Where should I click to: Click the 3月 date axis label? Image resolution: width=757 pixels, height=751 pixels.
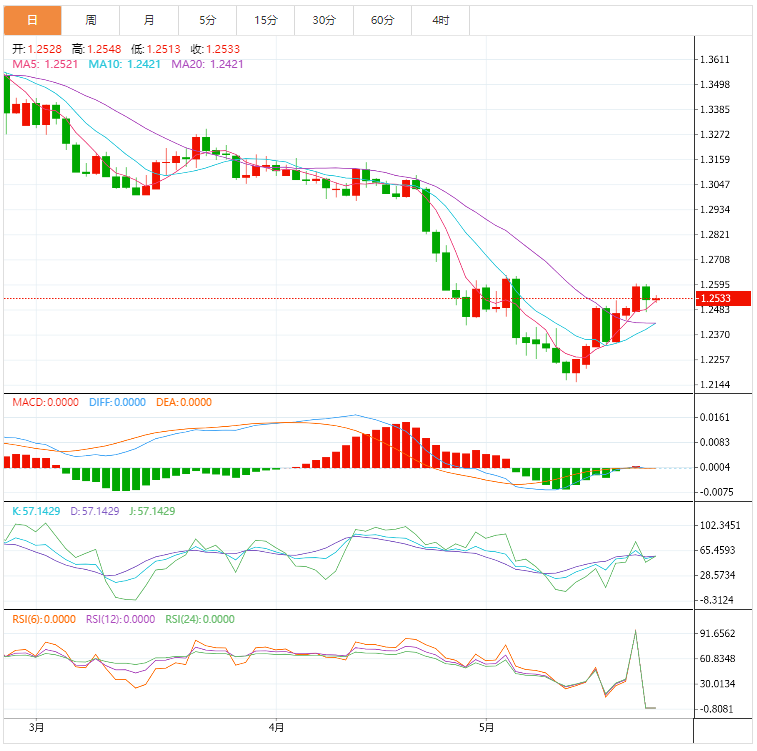tap(36, 727)
